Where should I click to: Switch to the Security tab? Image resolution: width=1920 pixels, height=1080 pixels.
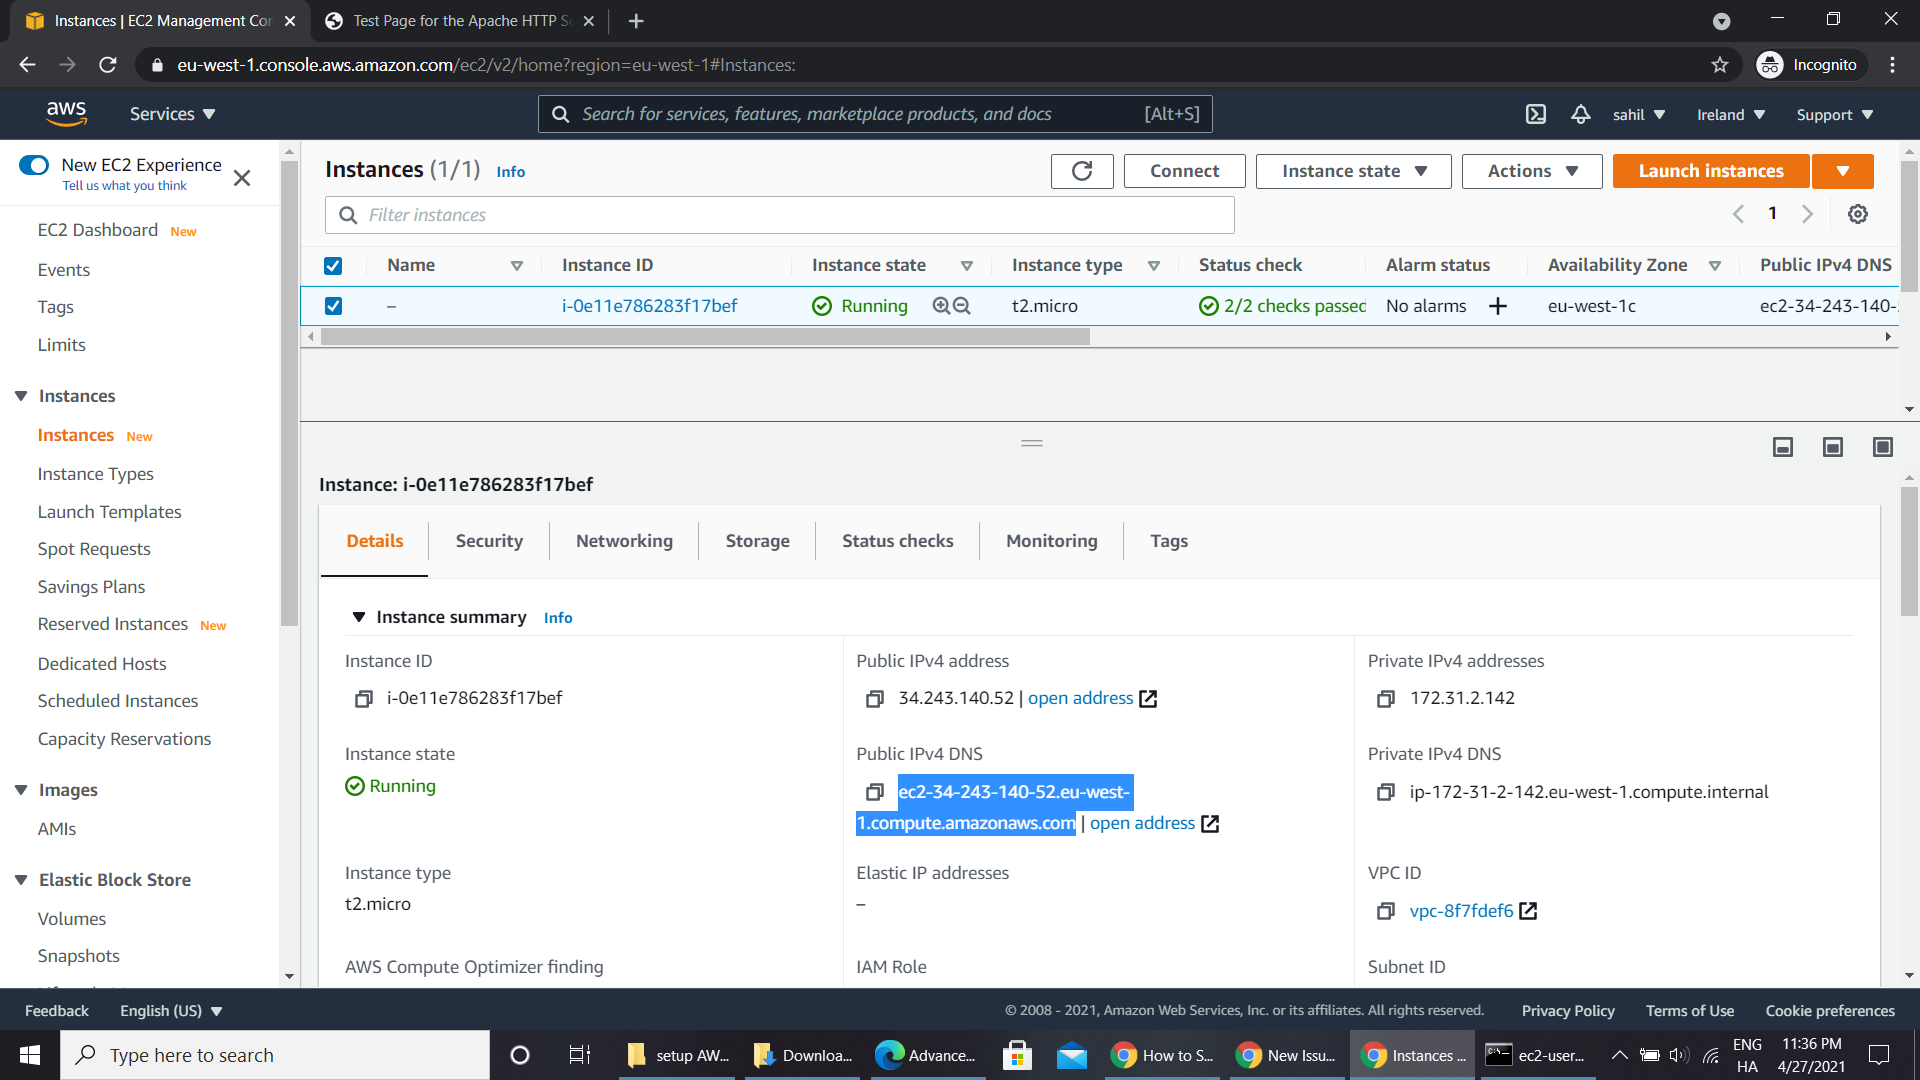(489, 541)
